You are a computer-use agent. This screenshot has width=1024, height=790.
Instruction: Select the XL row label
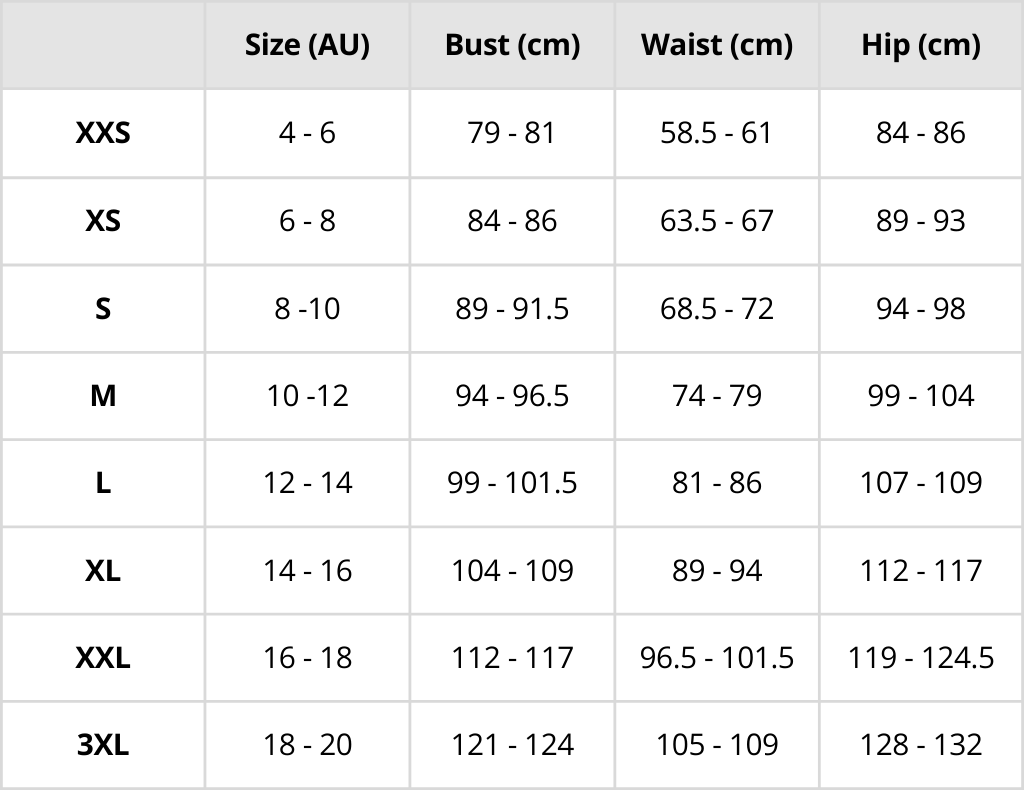[x=103, y=571]
